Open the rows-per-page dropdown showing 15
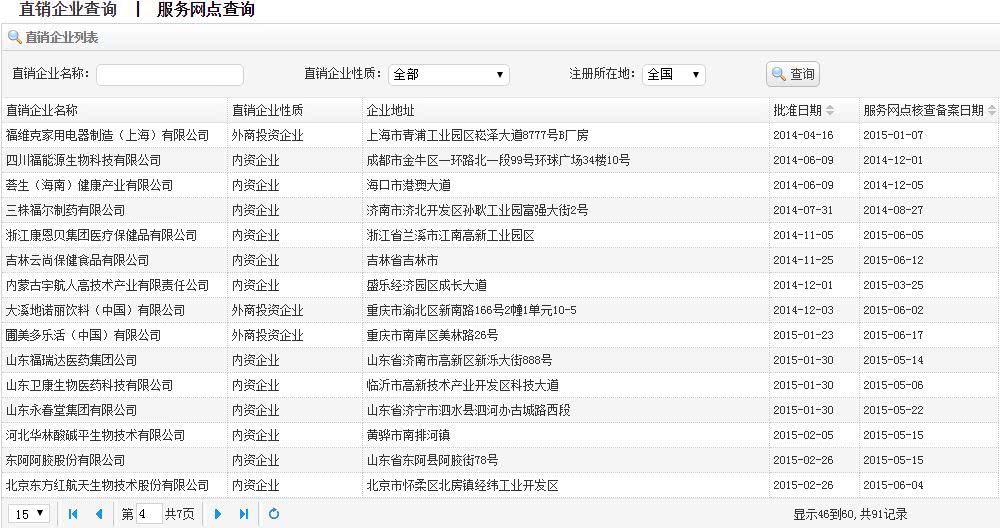Viewport: 1000px width, 528px height. coord(29,513)
